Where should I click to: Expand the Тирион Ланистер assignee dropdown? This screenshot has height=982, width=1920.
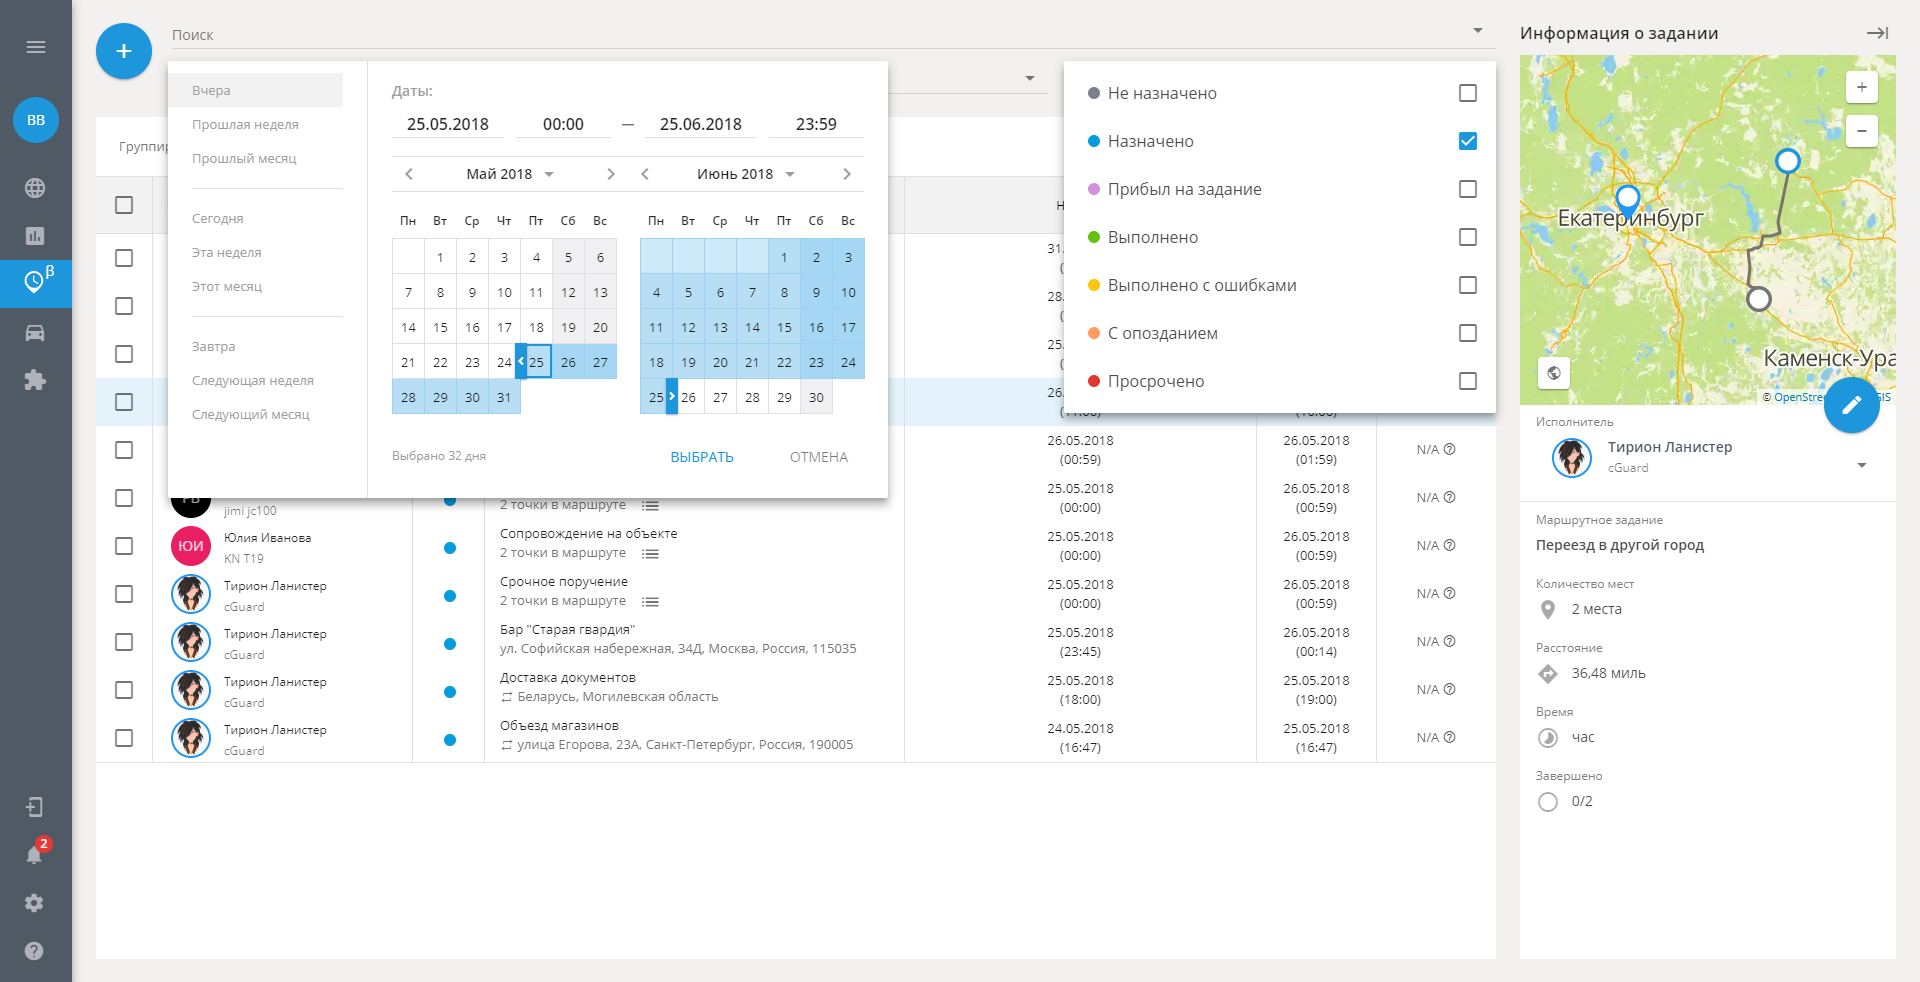coord(1862,466)
